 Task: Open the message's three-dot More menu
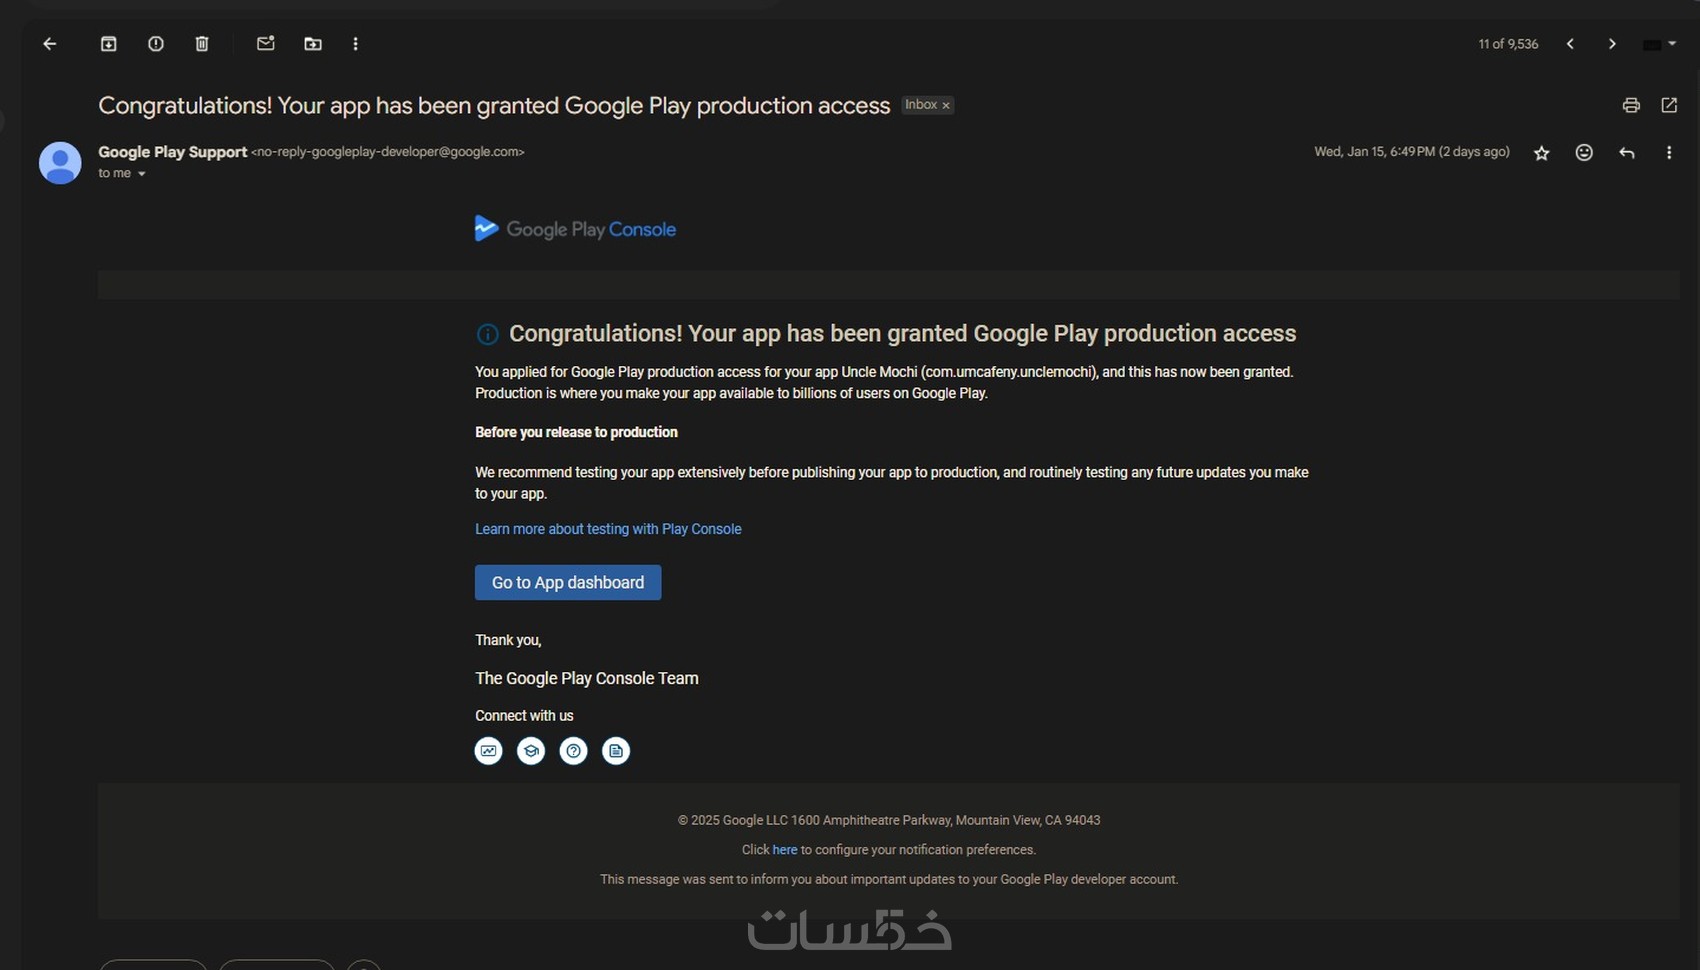tap(1668, 153)
